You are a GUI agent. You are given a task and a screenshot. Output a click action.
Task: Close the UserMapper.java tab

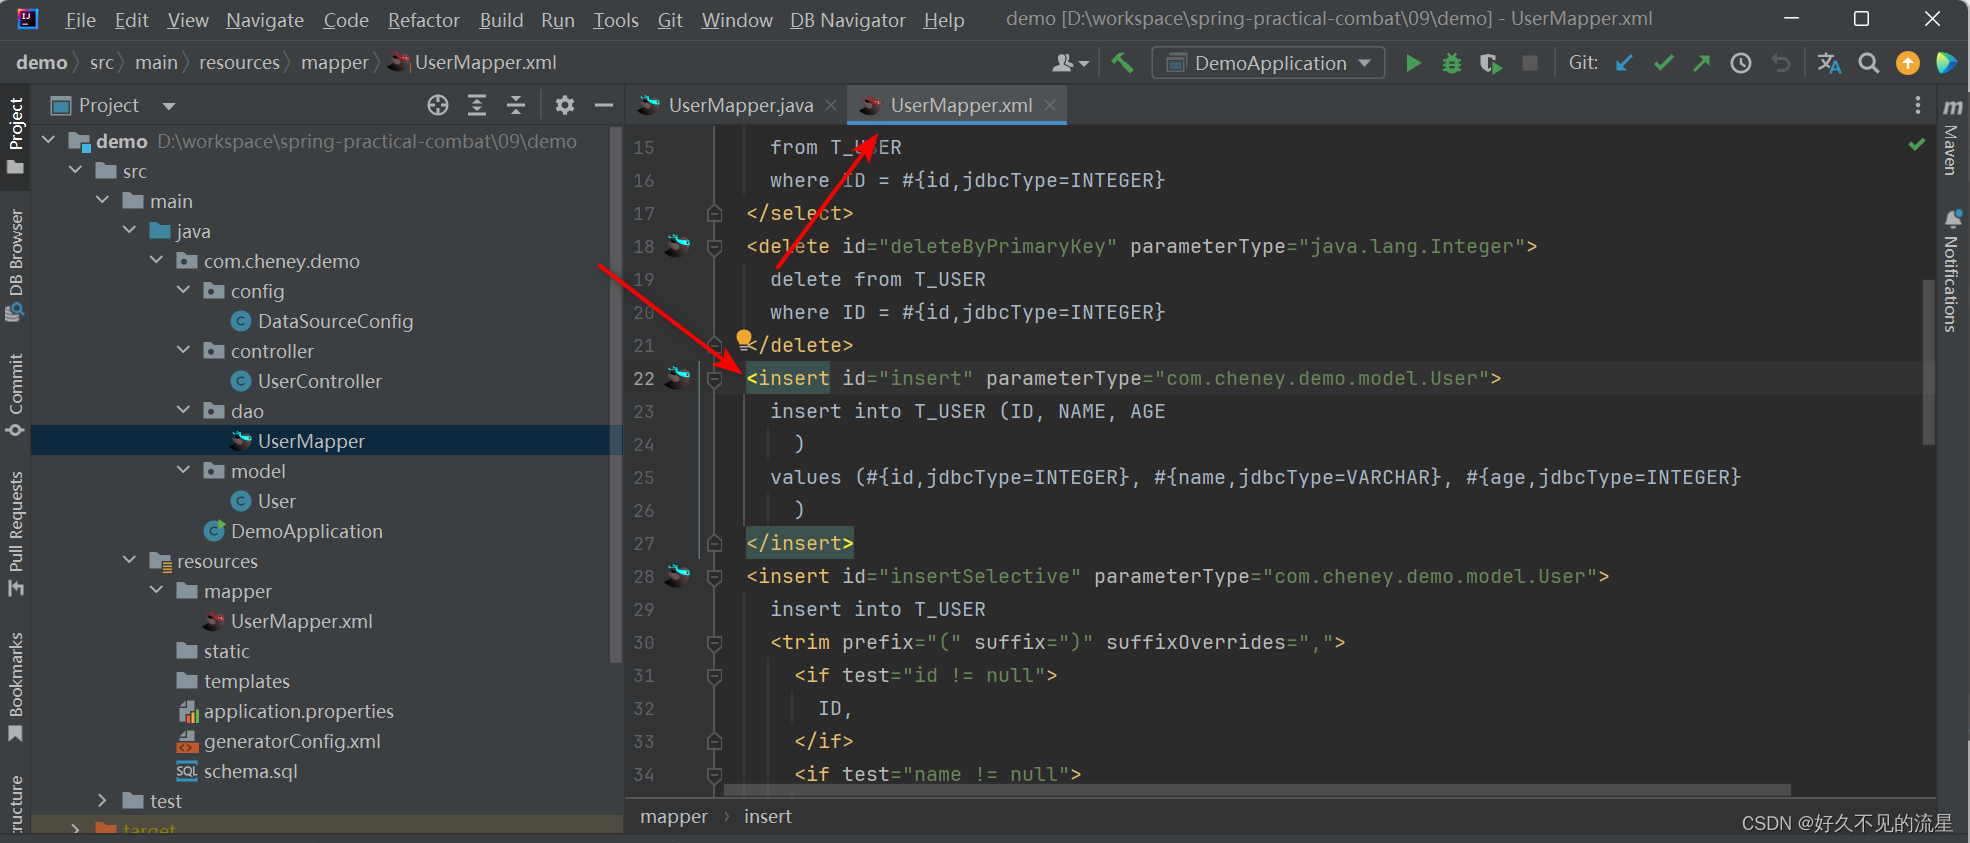pyautogui.click(x=831, y=105)
